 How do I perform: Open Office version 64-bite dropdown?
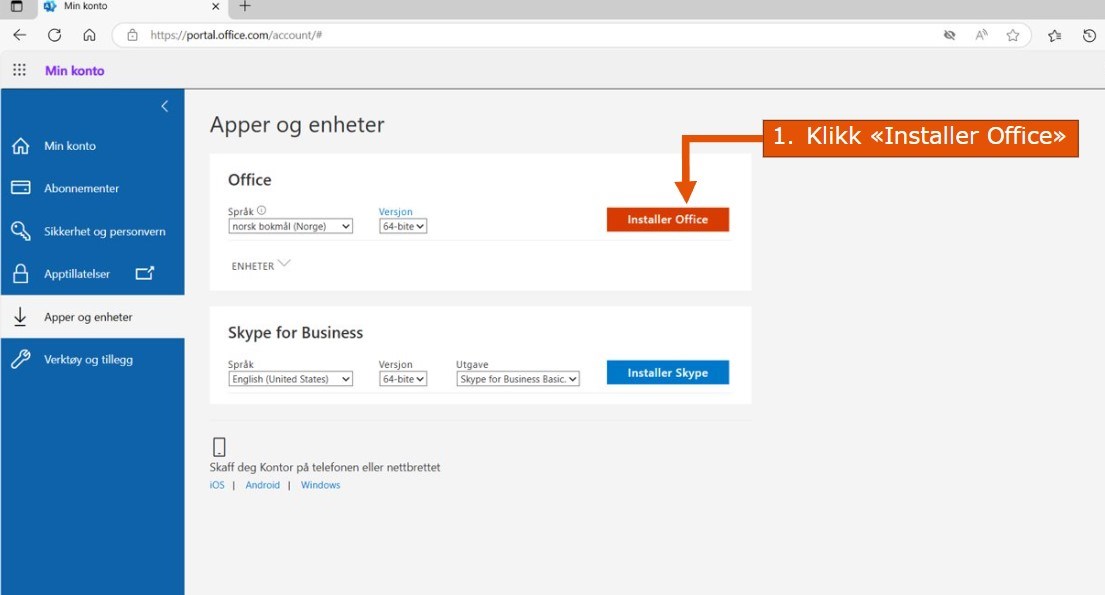403,226
